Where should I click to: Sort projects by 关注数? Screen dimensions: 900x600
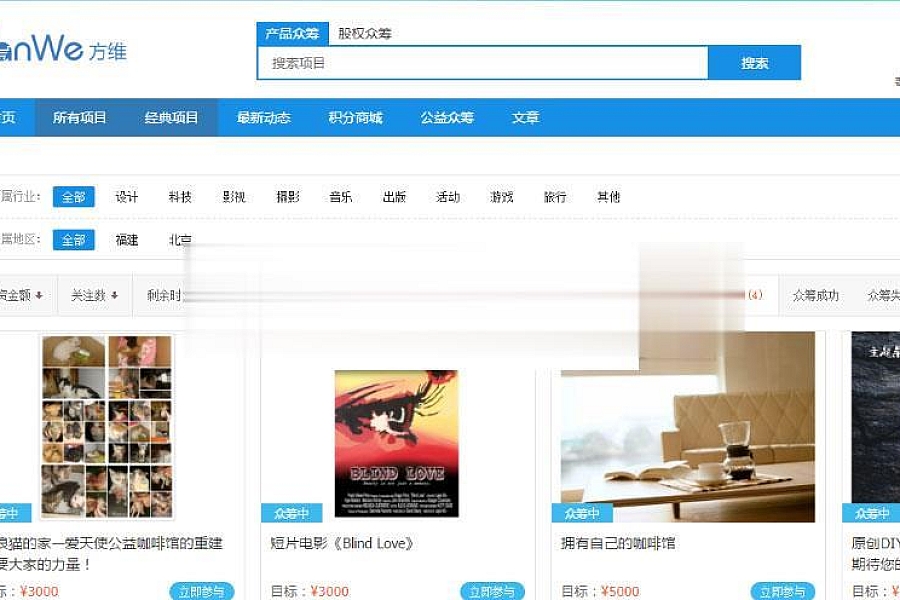pyautogui.click(x=94, y=295)
